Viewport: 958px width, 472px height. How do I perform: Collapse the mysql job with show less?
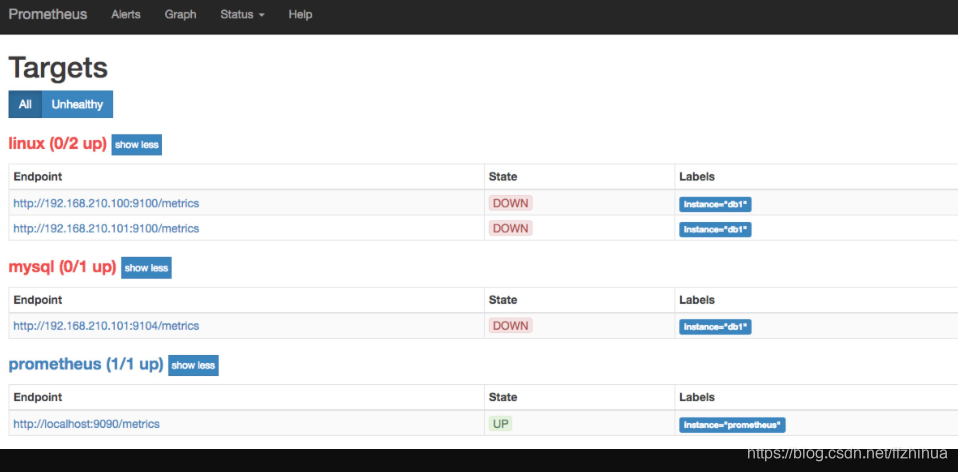click(146, 267)
